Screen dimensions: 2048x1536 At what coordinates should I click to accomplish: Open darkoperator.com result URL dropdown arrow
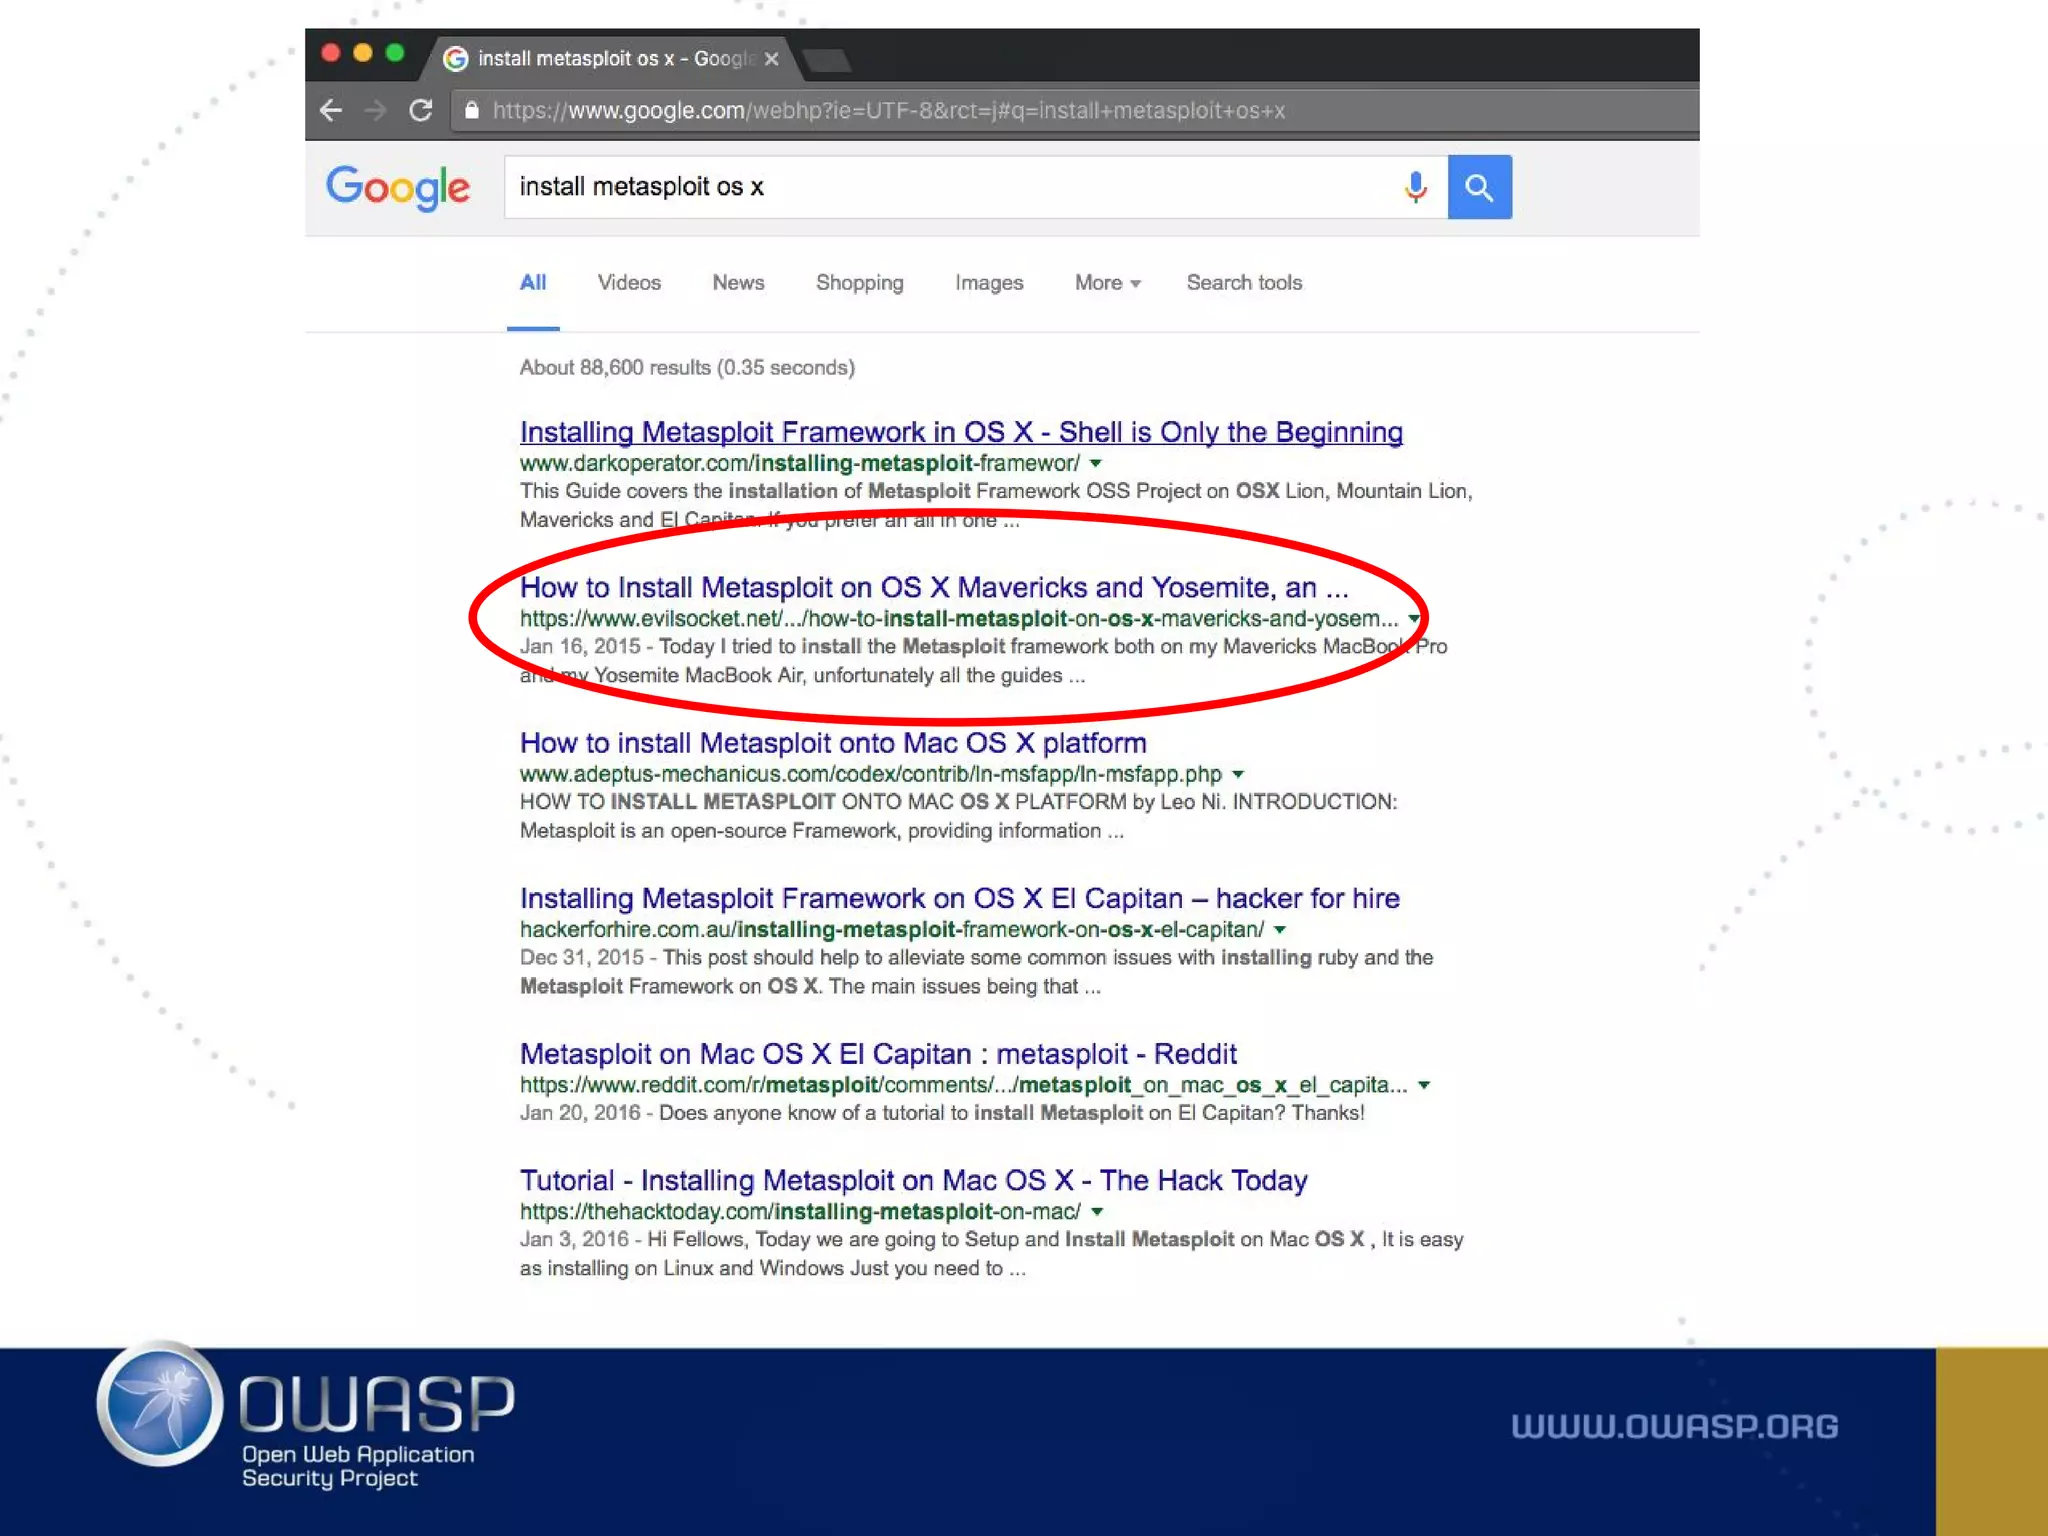point(1096,463)
